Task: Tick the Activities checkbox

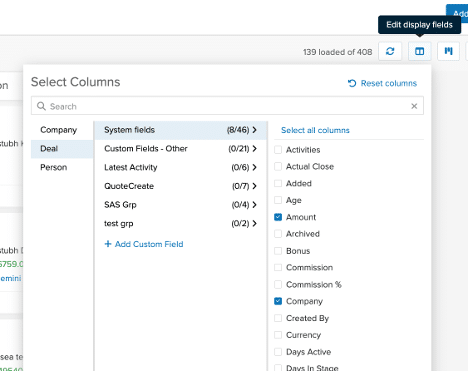Action: coord(278,150)
